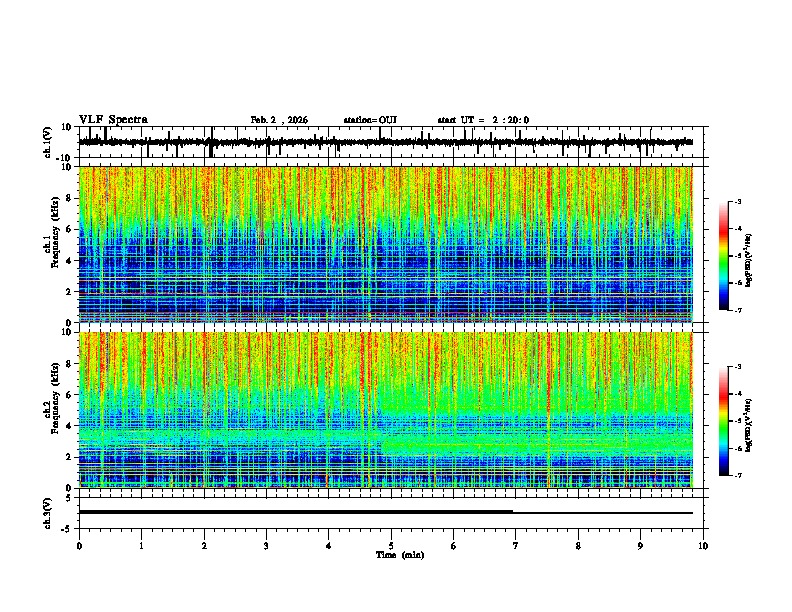
Task: Select the "start UT = 2:20:0" text
Action: click(x=483, y=120)
